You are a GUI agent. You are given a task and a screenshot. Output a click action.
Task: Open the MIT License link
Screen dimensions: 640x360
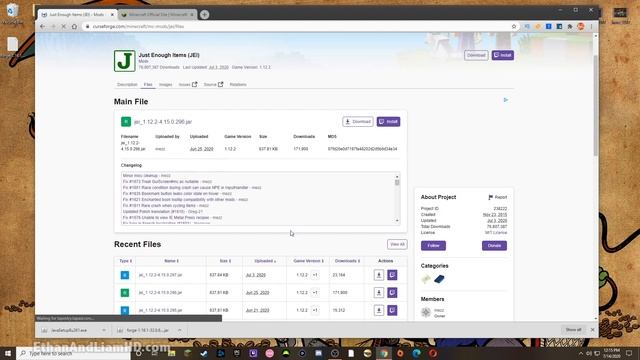(496, 233)
